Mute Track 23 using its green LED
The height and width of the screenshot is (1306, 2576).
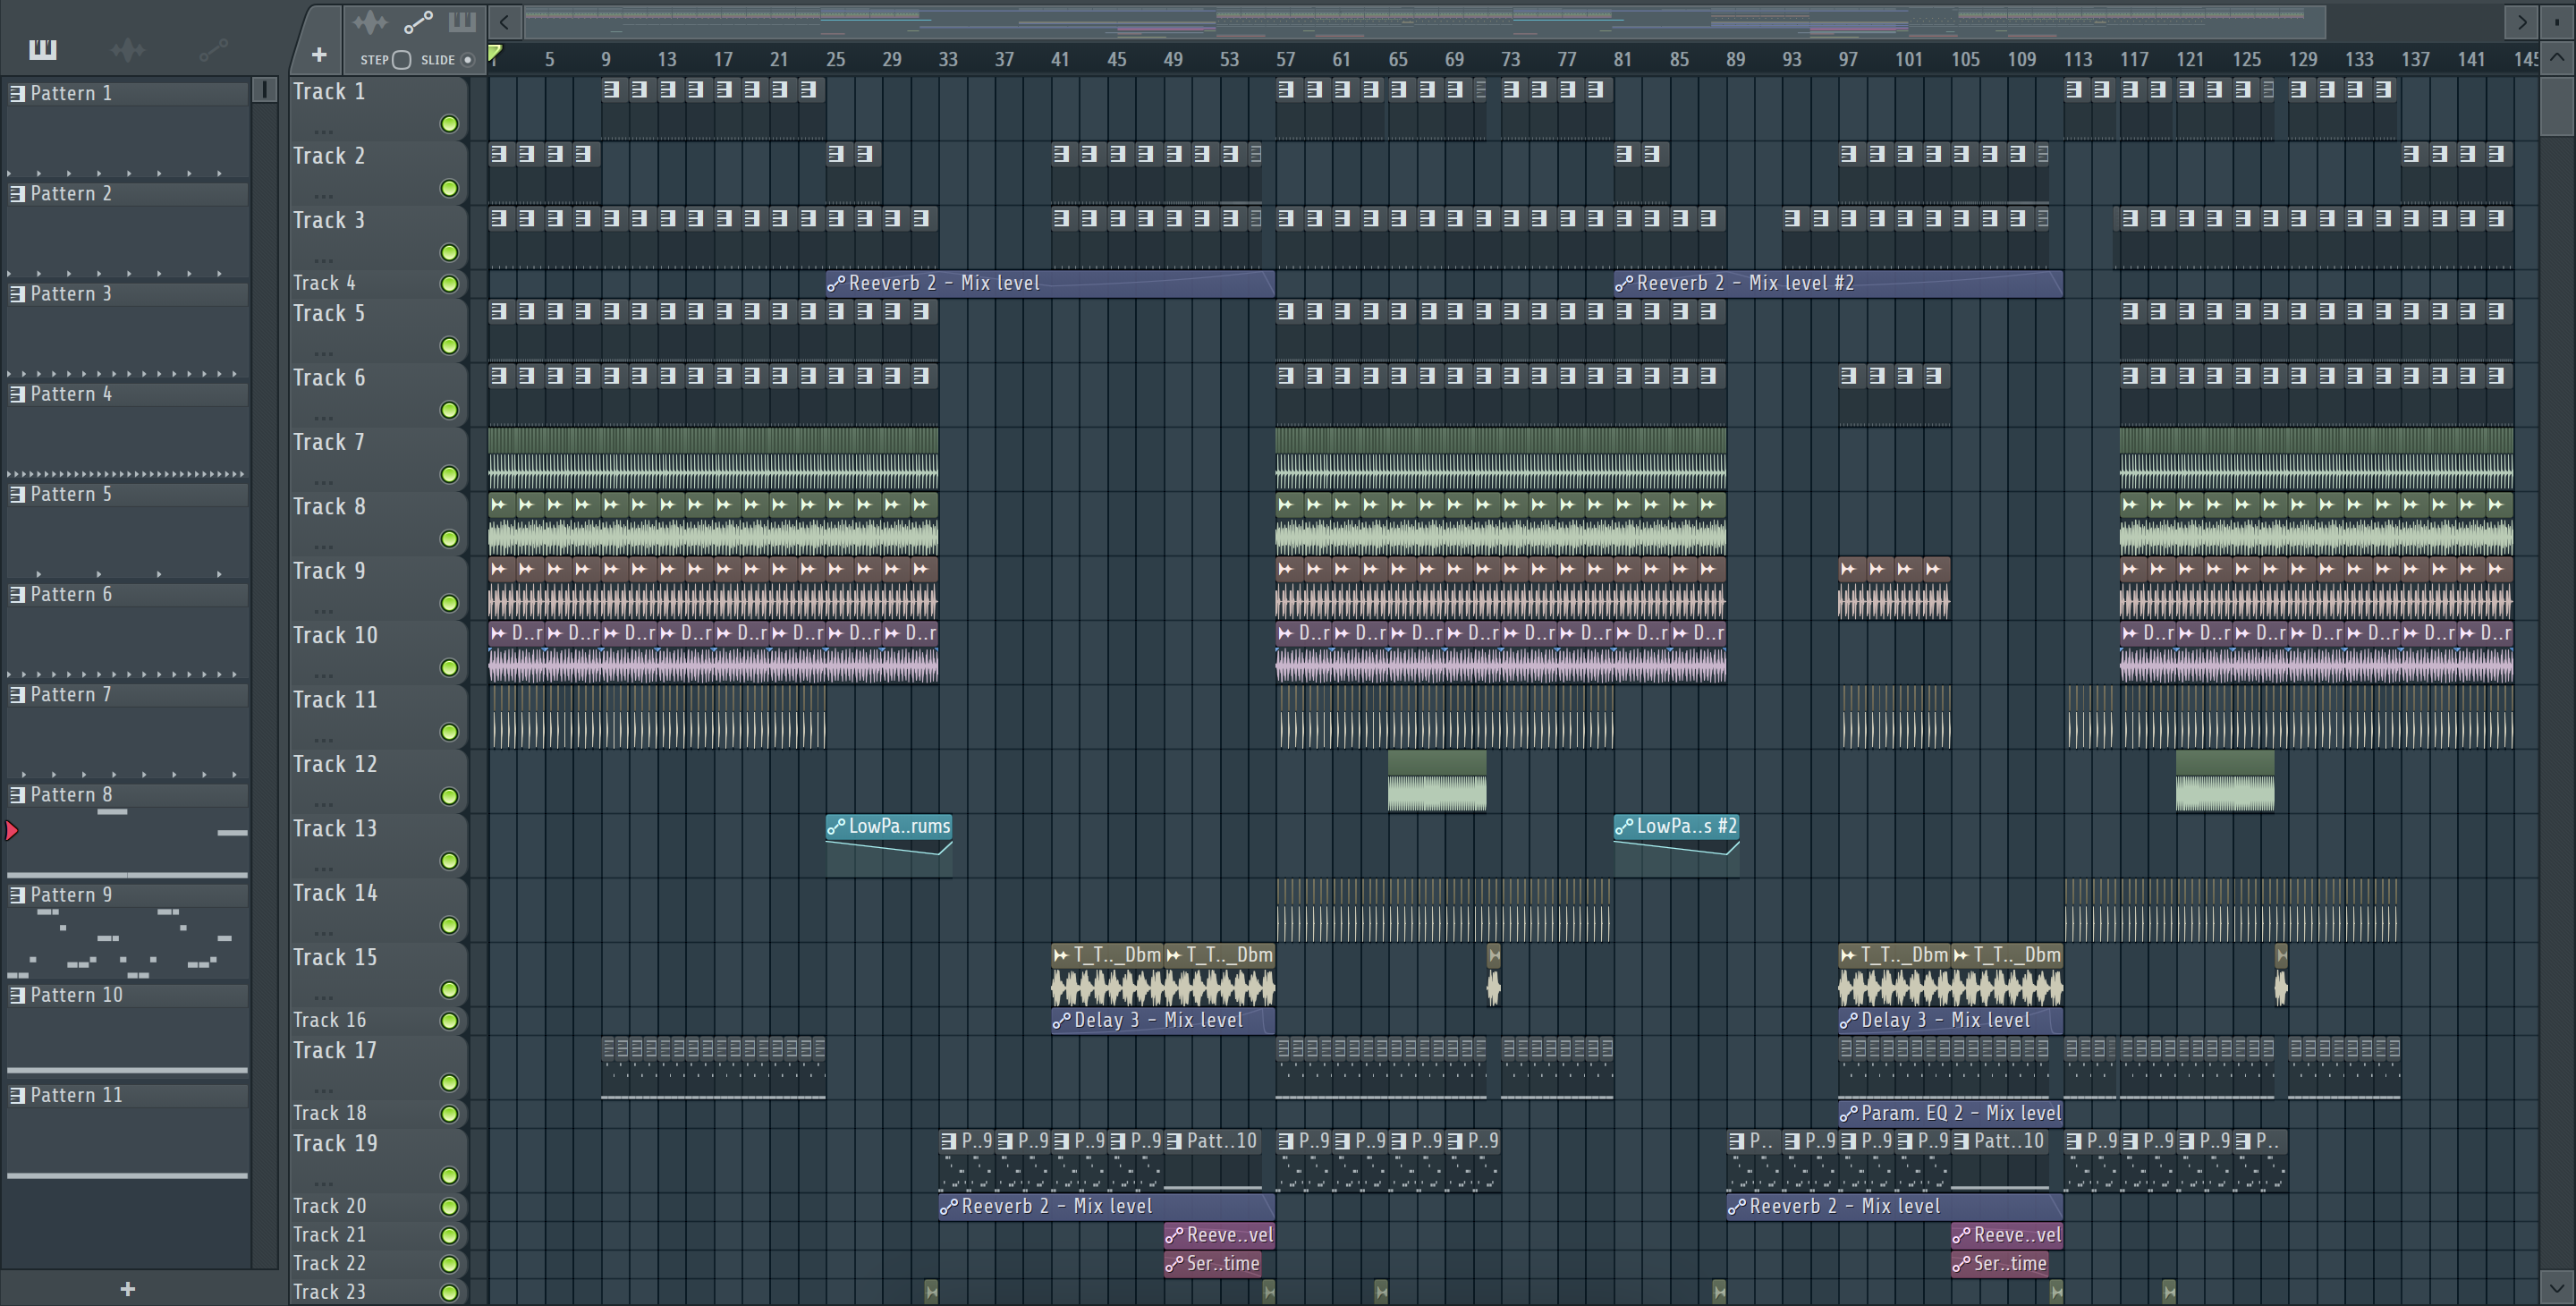pyautogui.click(x=449, y=1293)
